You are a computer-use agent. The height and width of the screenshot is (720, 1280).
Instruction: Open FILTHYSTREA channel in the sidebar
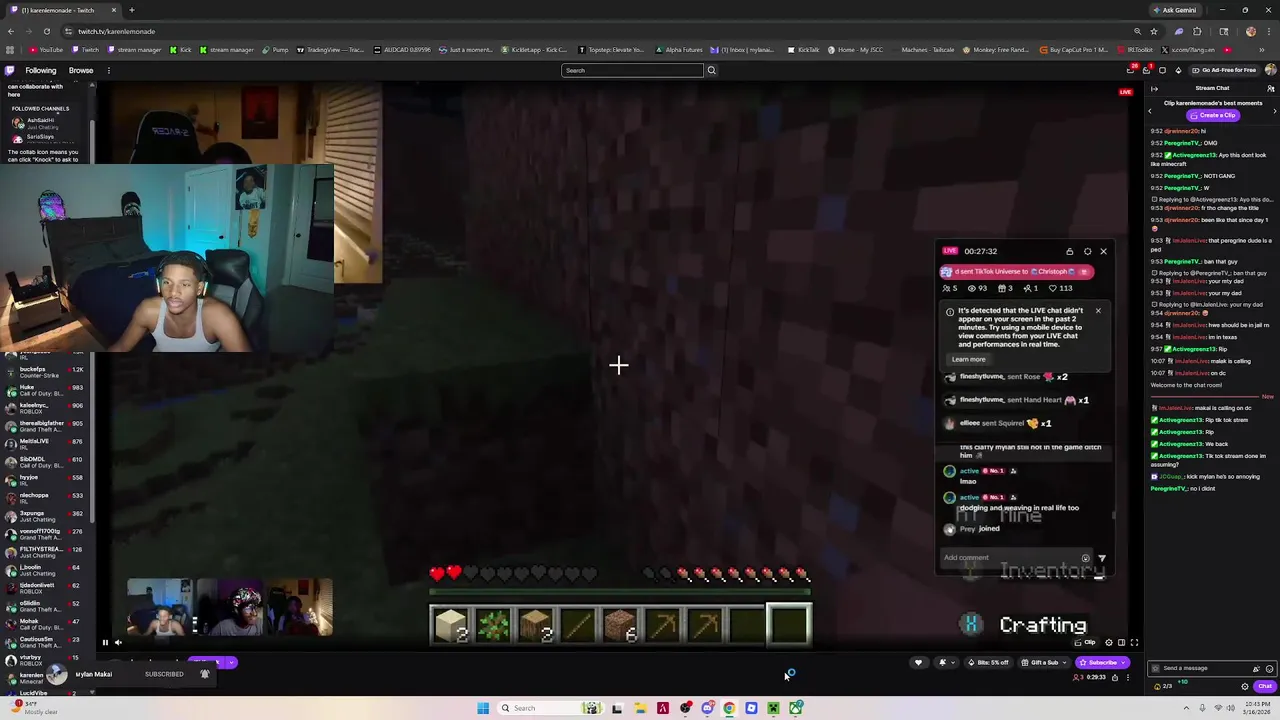click(x=45, y=551)
